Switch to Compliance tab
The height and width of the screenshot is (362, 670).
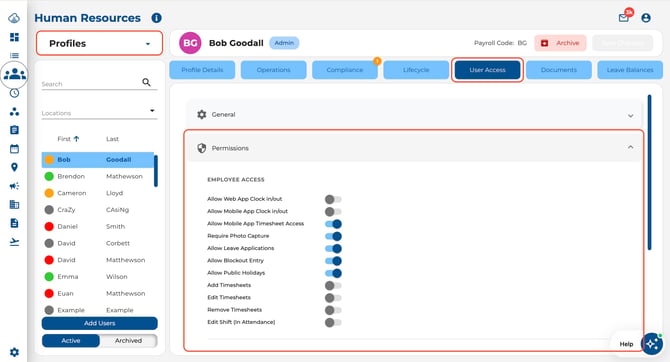click(x=345, y=70)
